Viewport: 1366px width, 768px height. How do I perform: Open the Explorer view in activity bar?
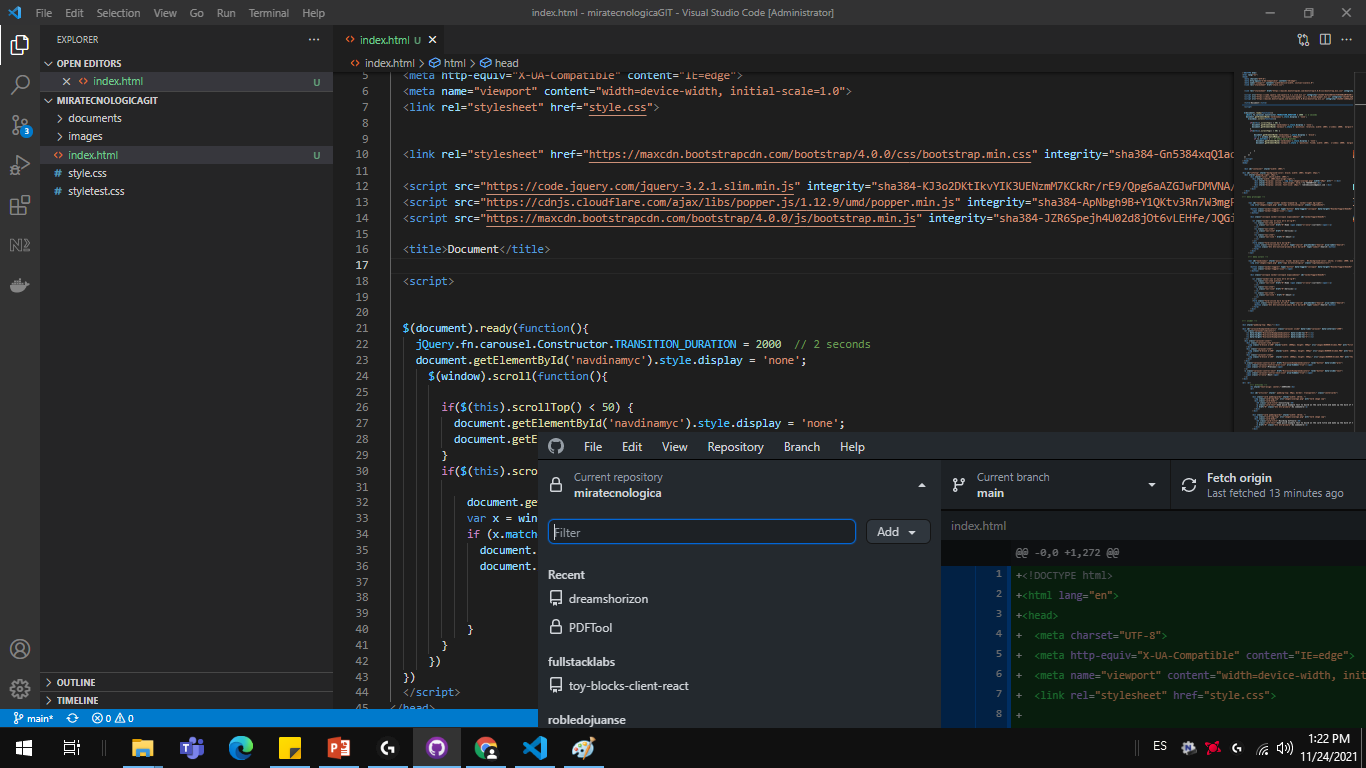(20, 44)
